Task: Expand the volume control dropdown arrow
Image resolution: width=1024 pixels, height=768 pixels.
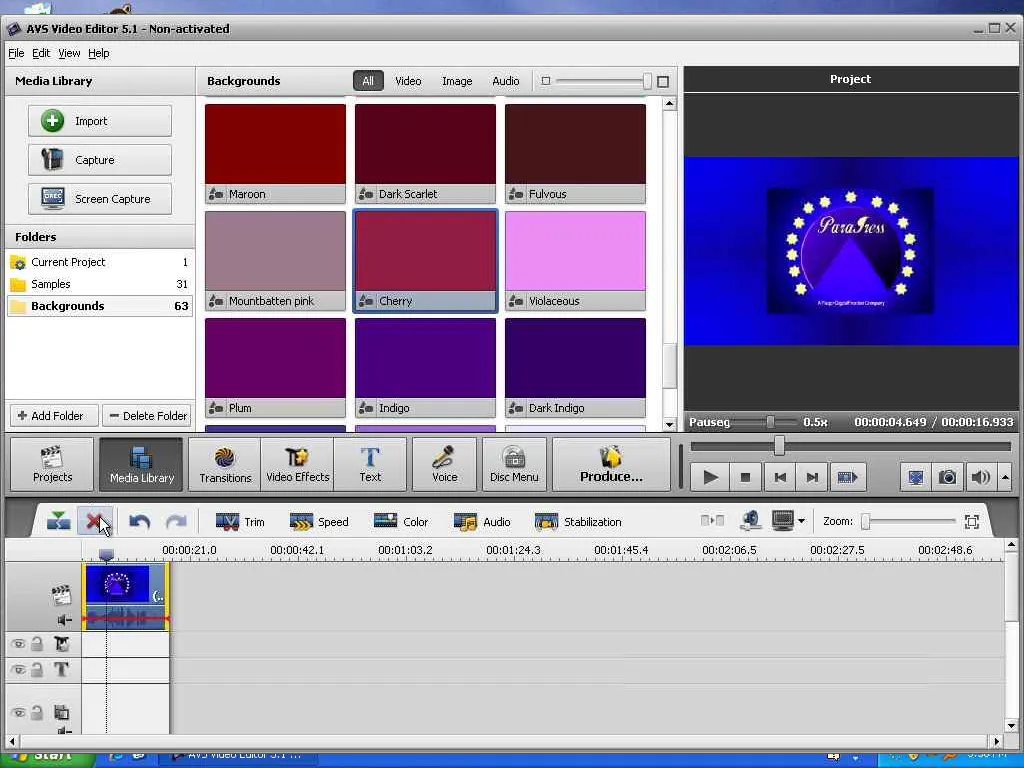Action: click(1005, 478)
